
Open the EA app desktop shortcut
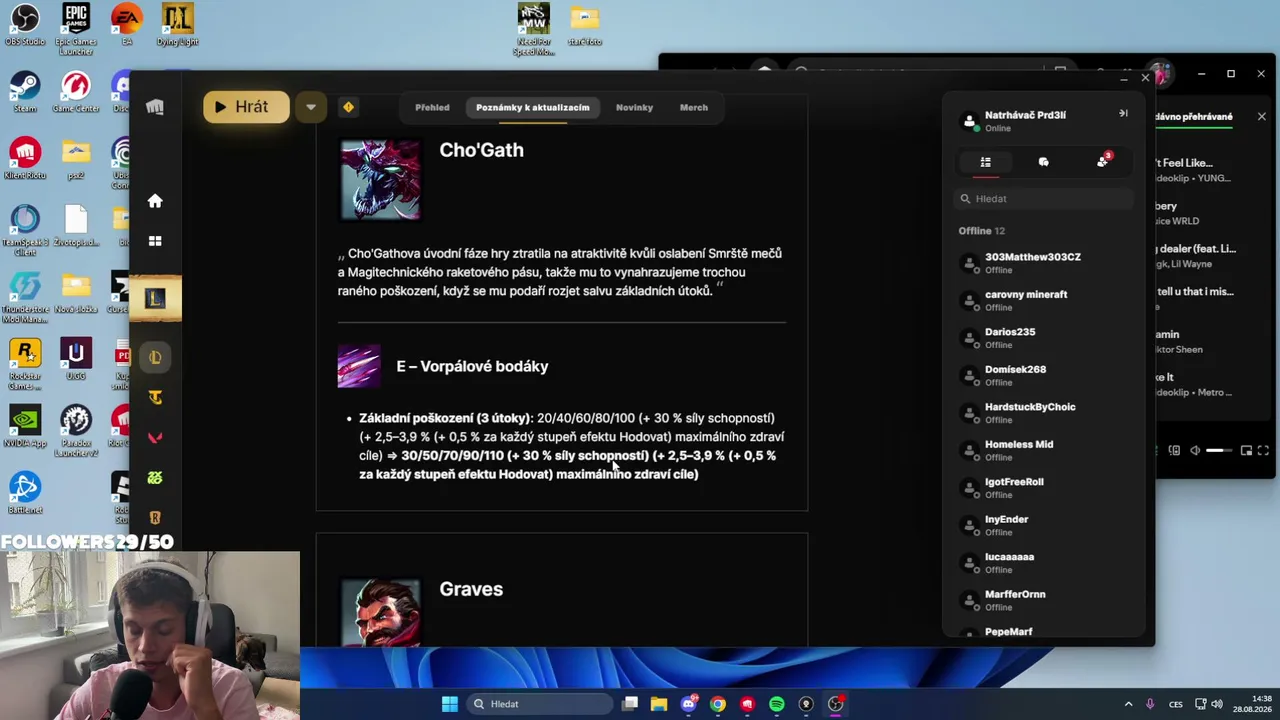pyautogui.click(x=127, y=25)
